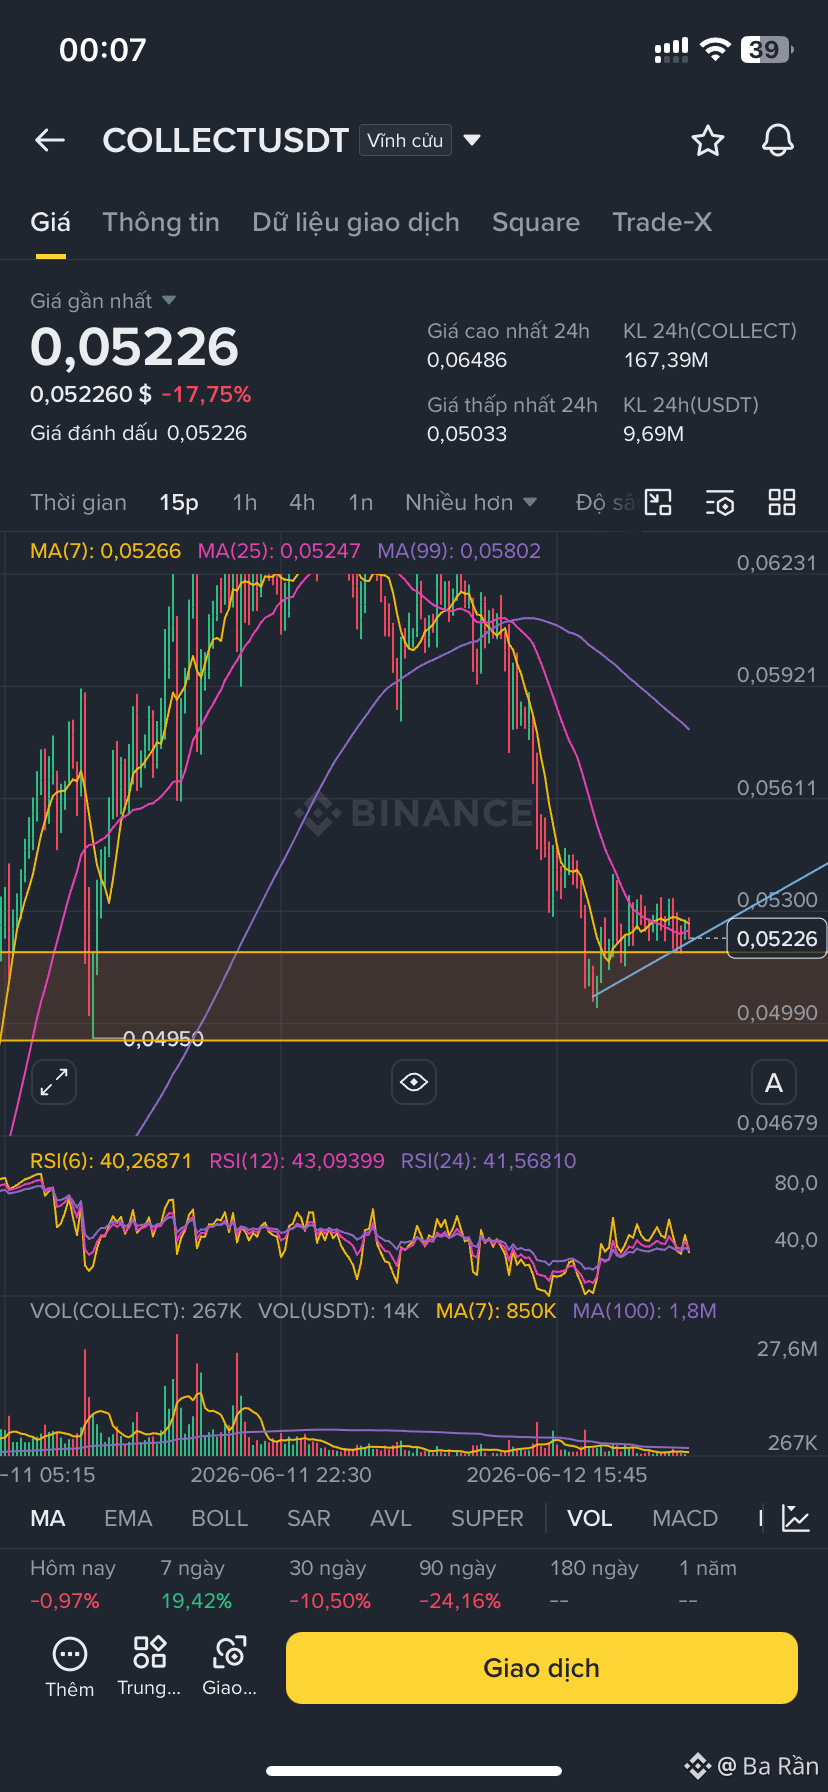Open Giao... trading bot icon
Viewport: 828px width, 1792px height.
pos(229,1667)
